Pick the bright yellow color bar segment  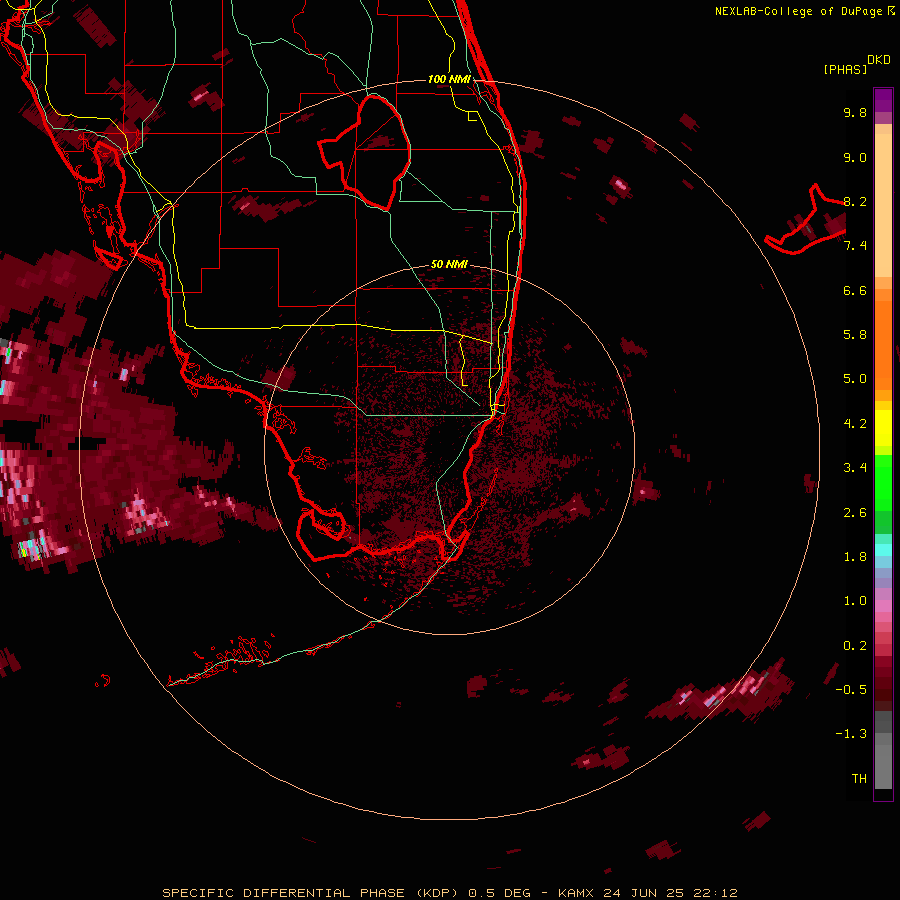point(883,428)
